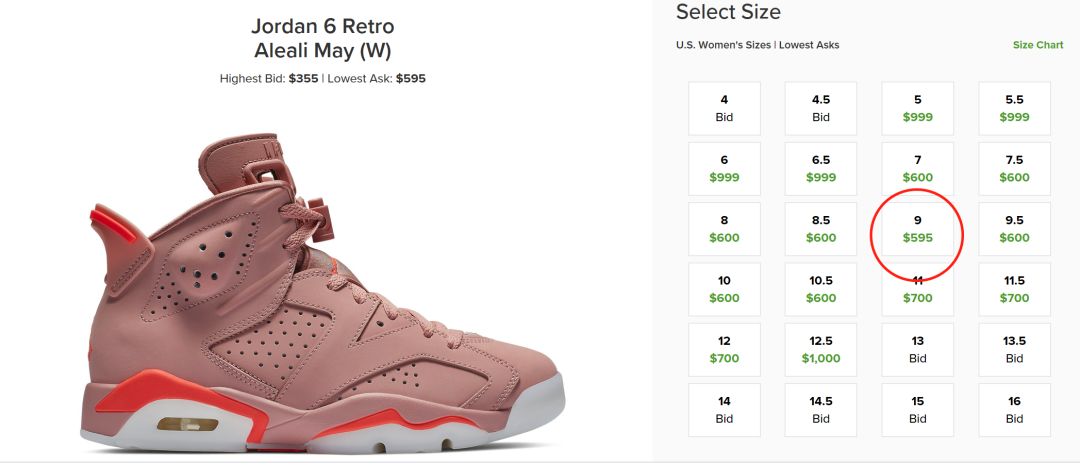Pick size 7.5 tile
The width and height of the screenshot is (1080, 465).
point(1014,168)
